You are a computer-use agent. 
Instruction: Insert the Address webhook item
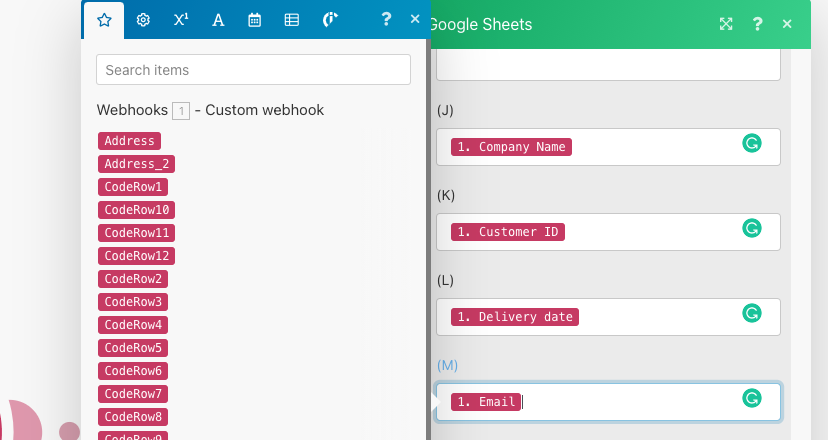129,141
